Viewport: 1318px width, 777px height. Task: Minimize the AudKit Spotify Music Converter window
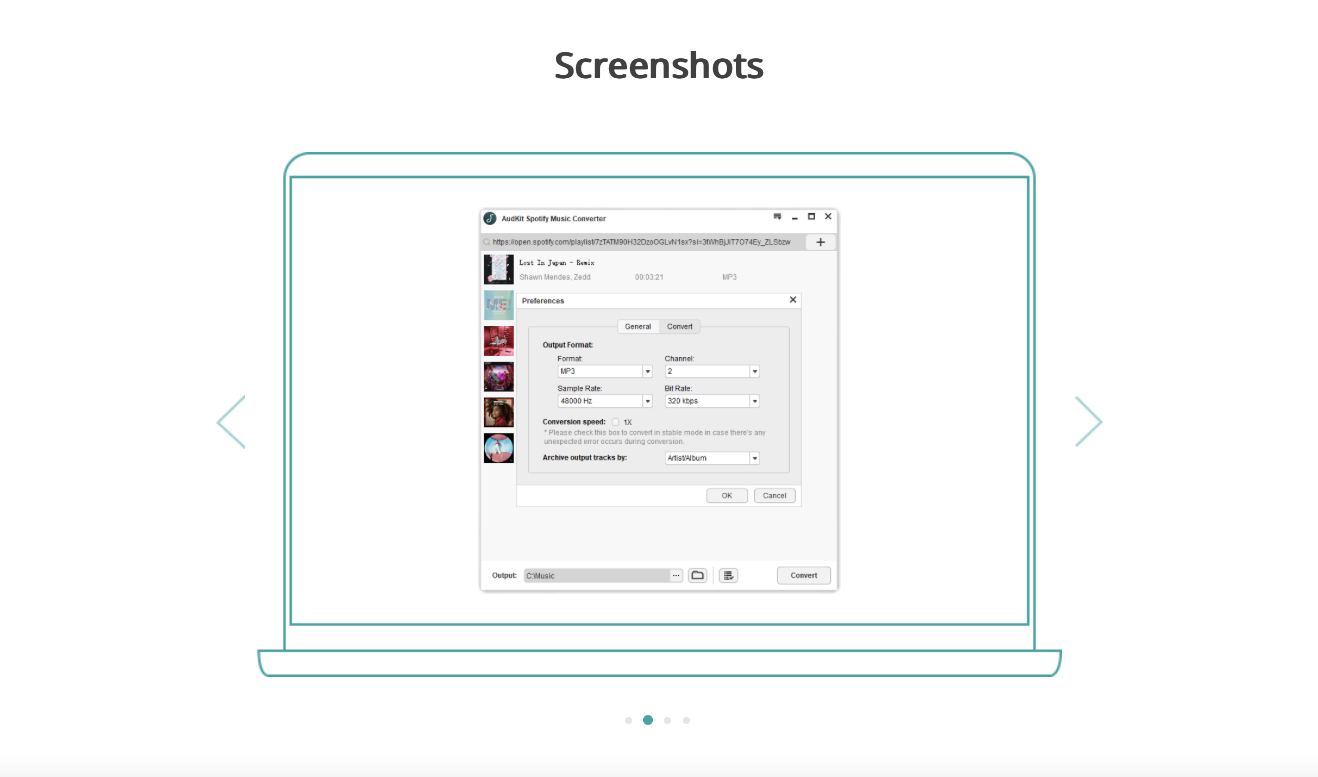[795, 217]
